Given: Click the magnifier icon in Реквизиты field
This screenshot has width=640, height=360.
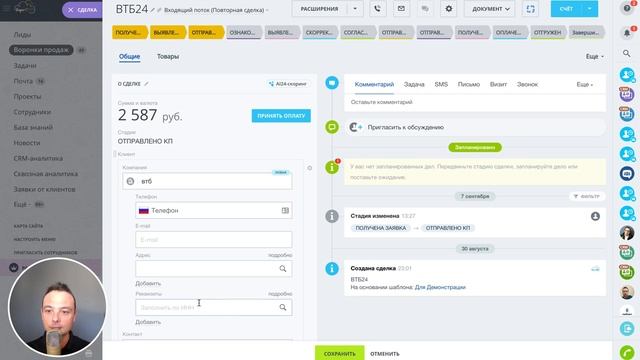Looking at the screenshot, I should pos(282,307).
